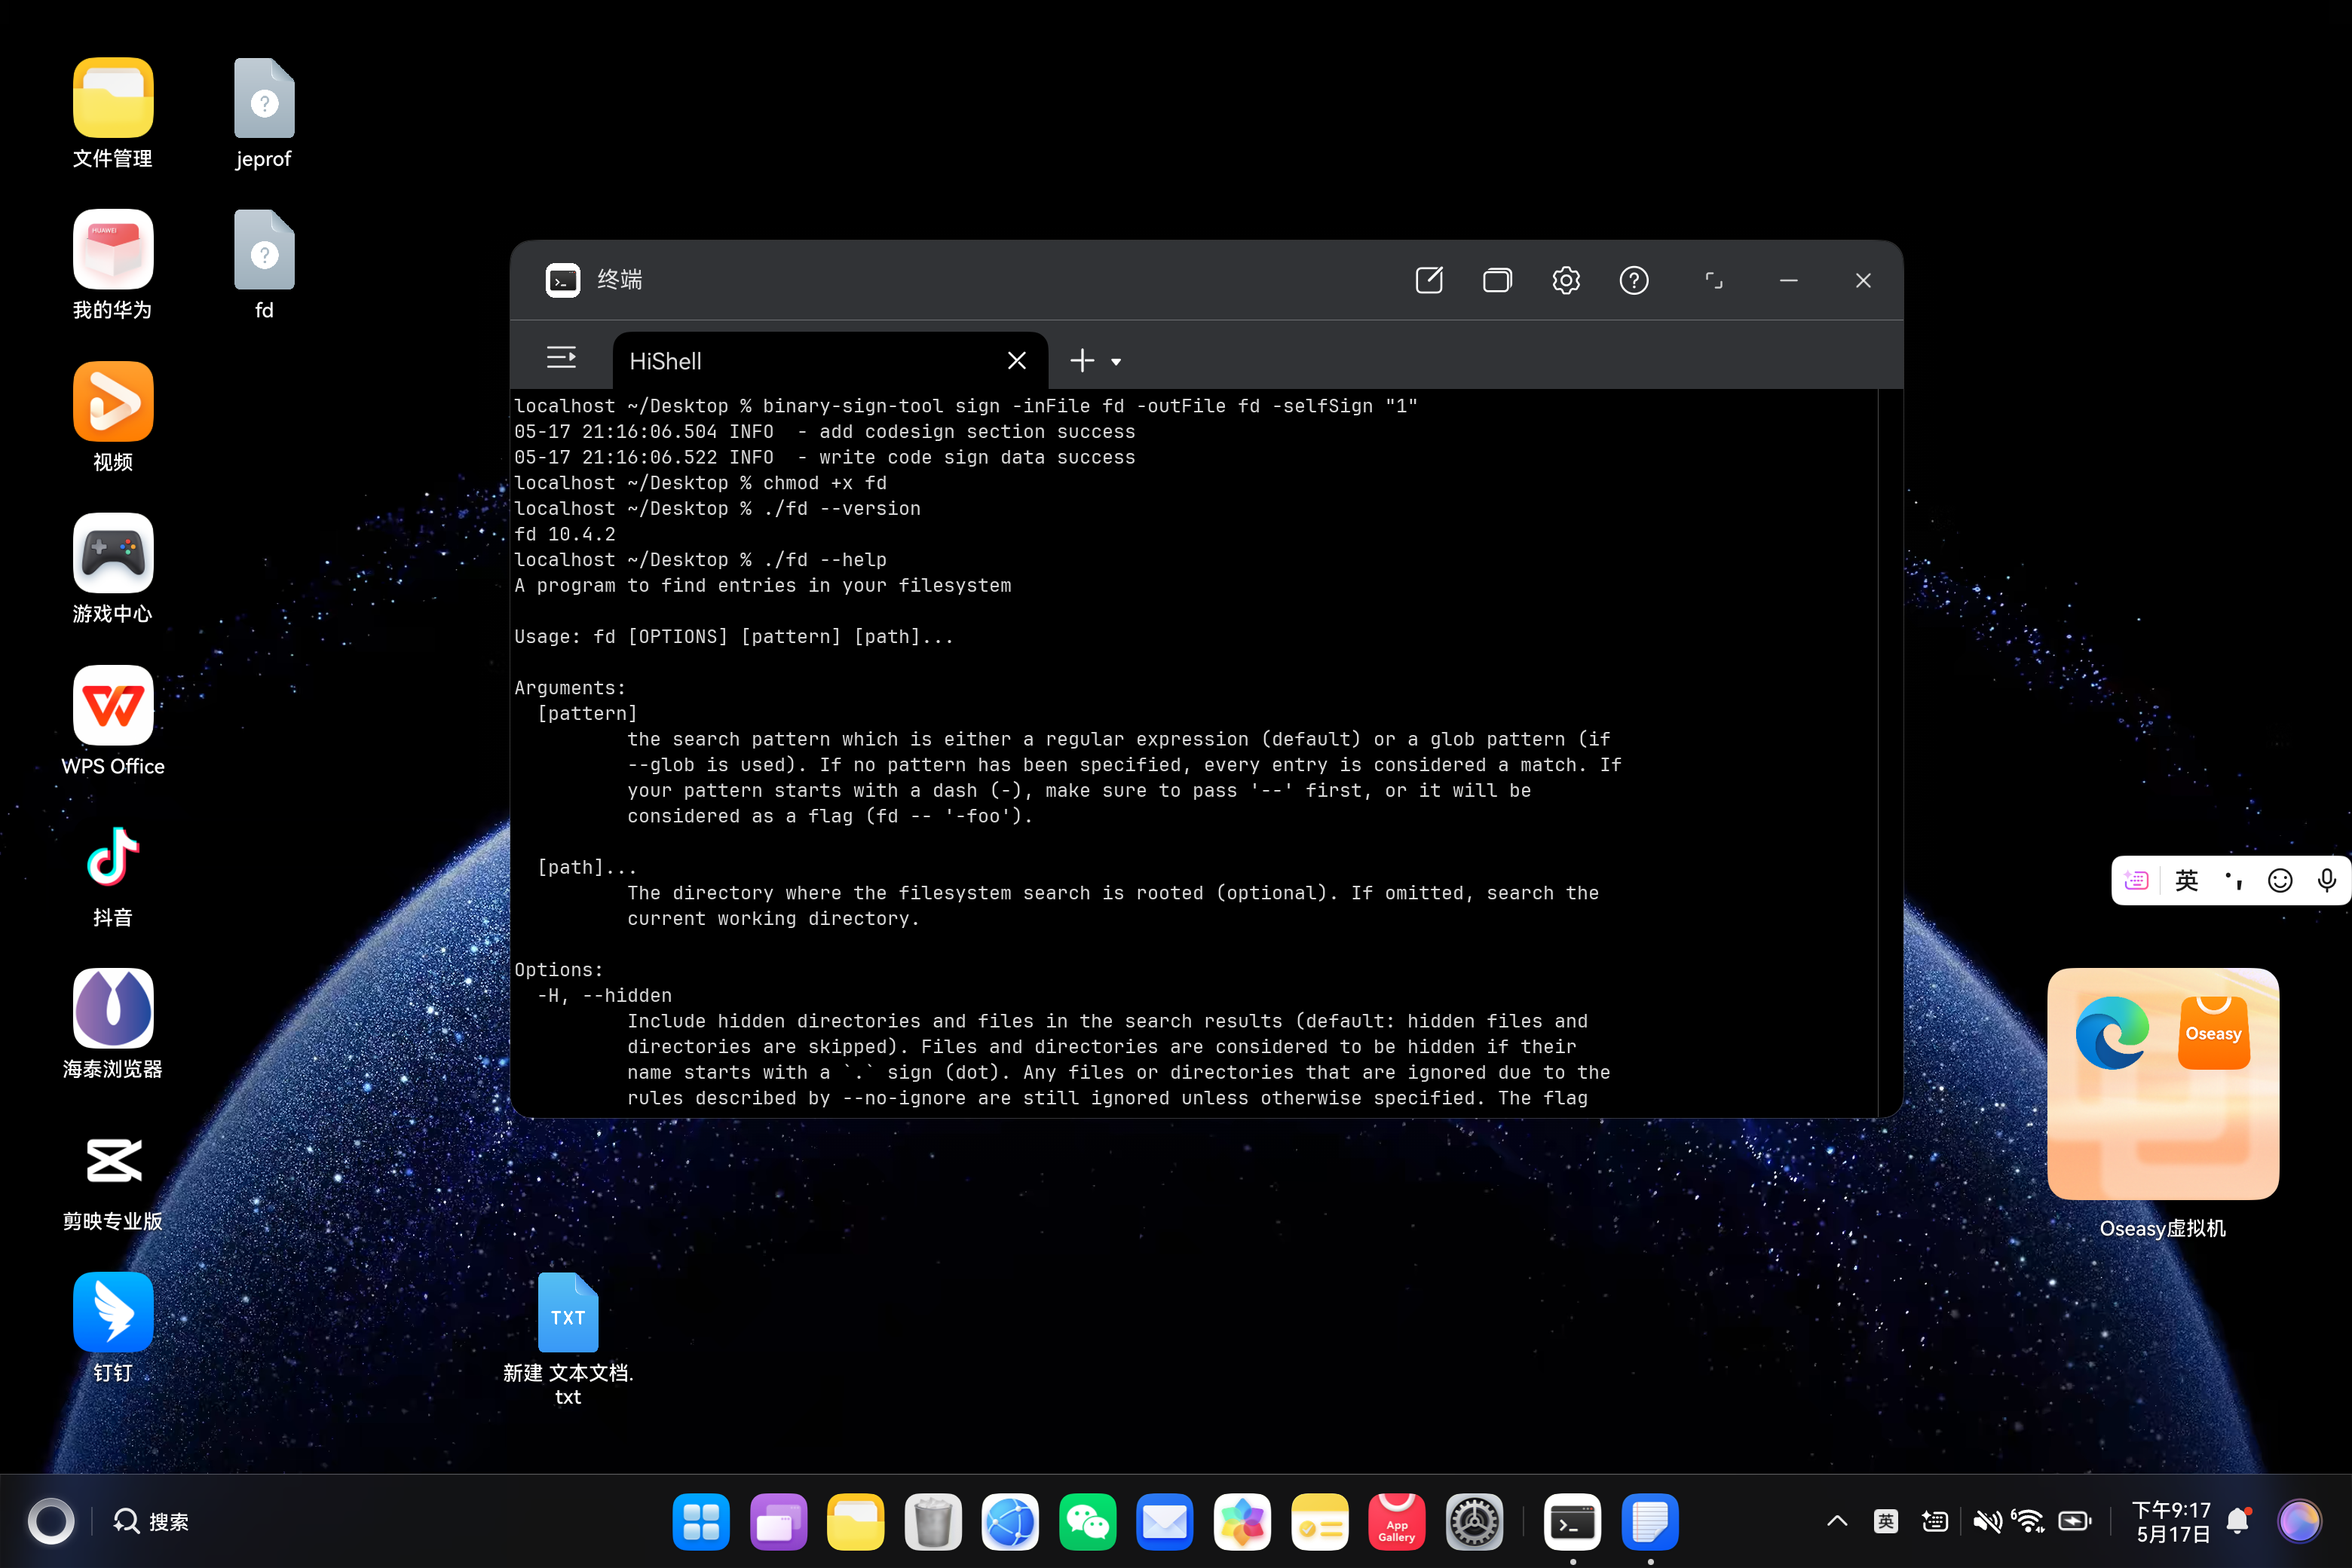Open 我的华为 desktop app
Screen dimensions: 2352x1568
[113, 265]
